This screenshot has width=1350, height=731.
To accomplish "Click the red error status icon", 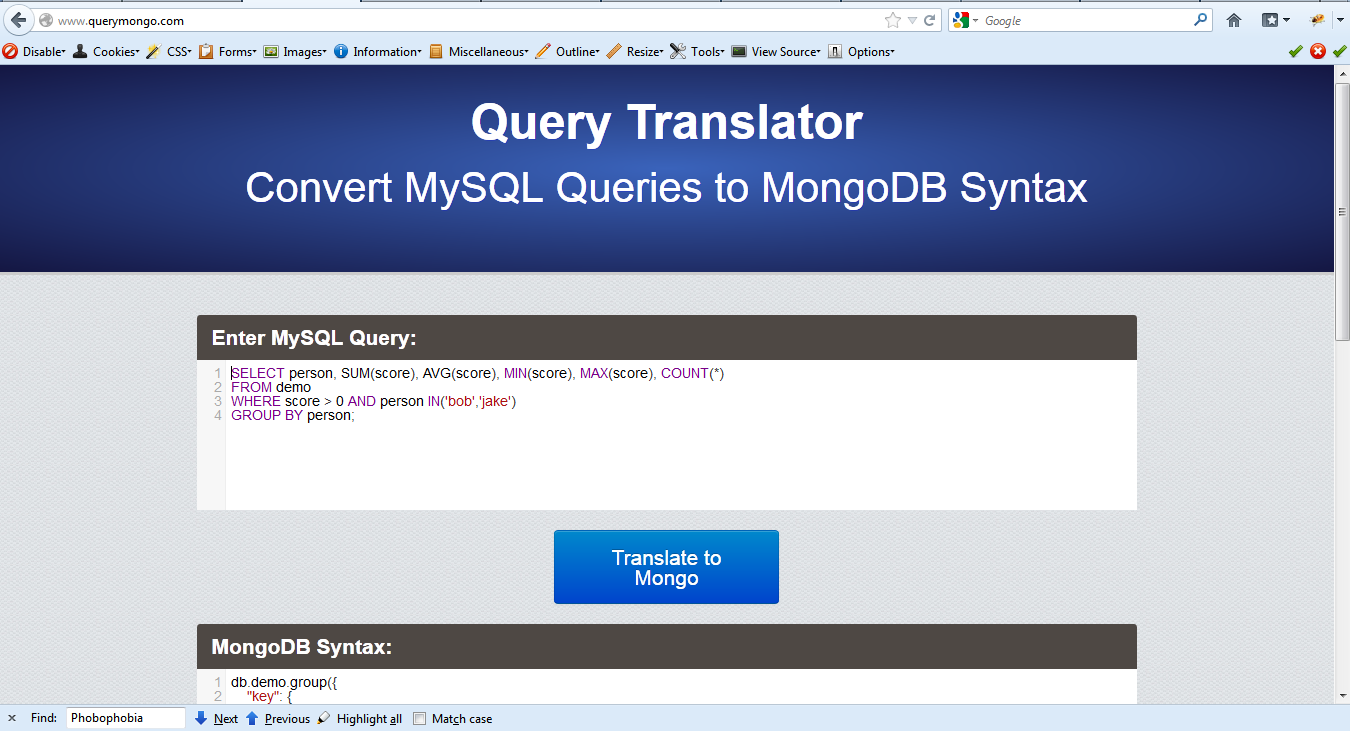I will [x=1318, y=52].
